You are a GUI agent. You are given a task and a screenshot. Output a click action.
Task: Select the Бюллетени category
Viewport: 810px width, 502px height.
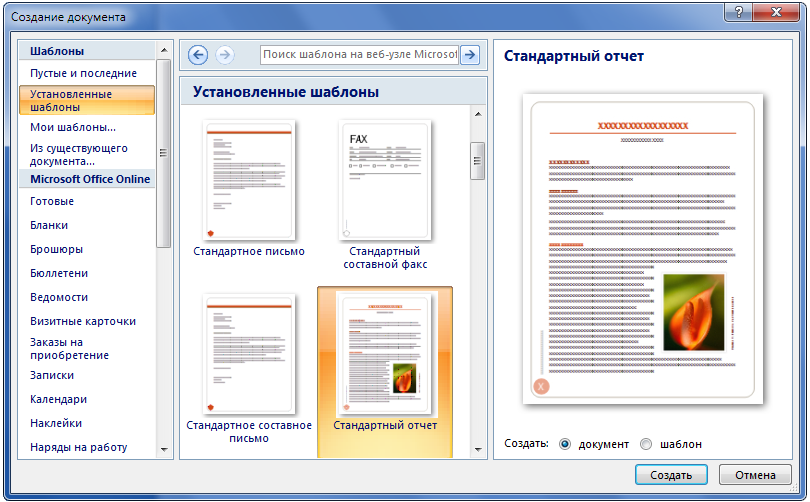point(59,273)
